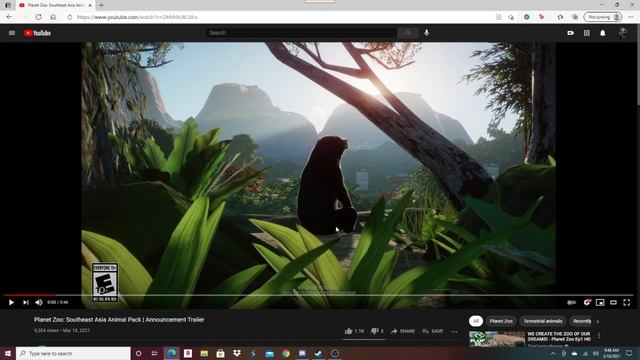
Task: Click the red extension icon in toolbar
Action: (542, 17)
